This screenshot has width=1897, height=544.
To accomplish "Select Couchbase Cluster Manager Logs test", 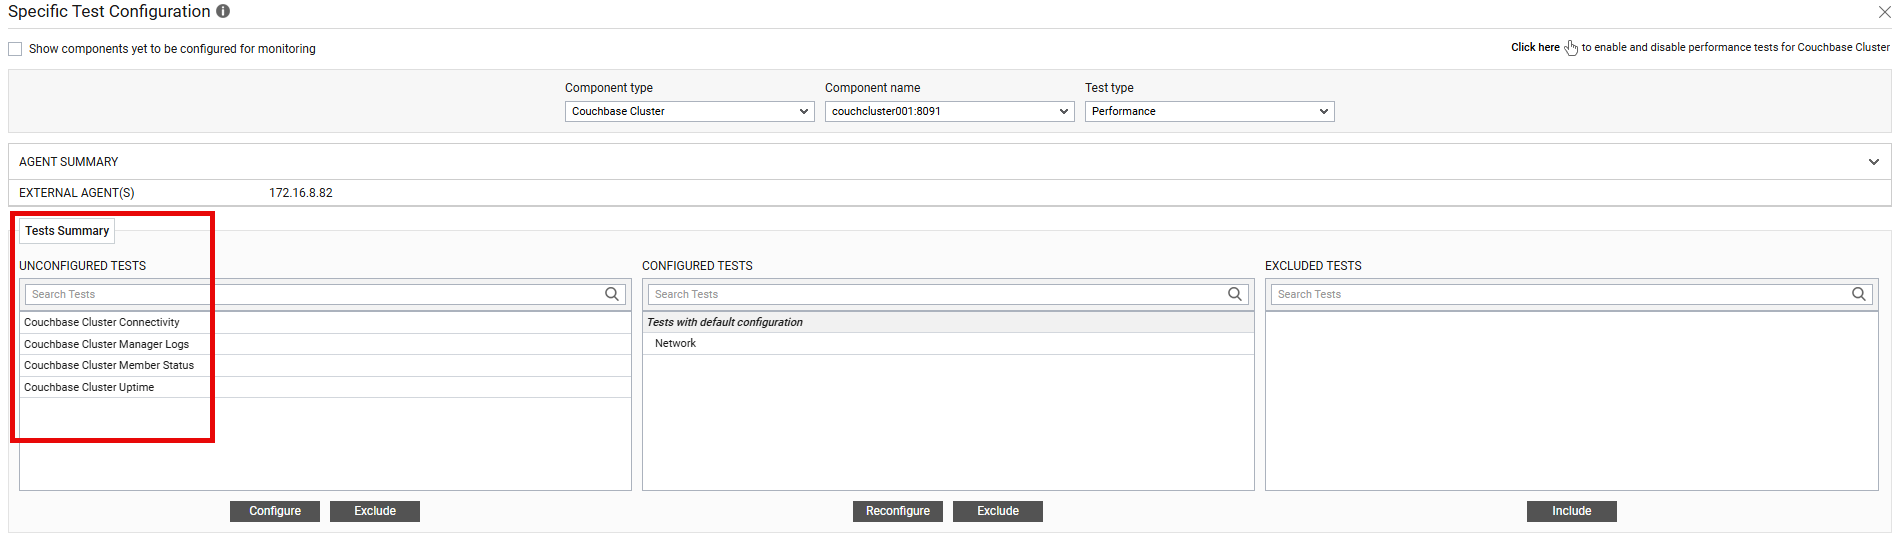I will point(106,344).
